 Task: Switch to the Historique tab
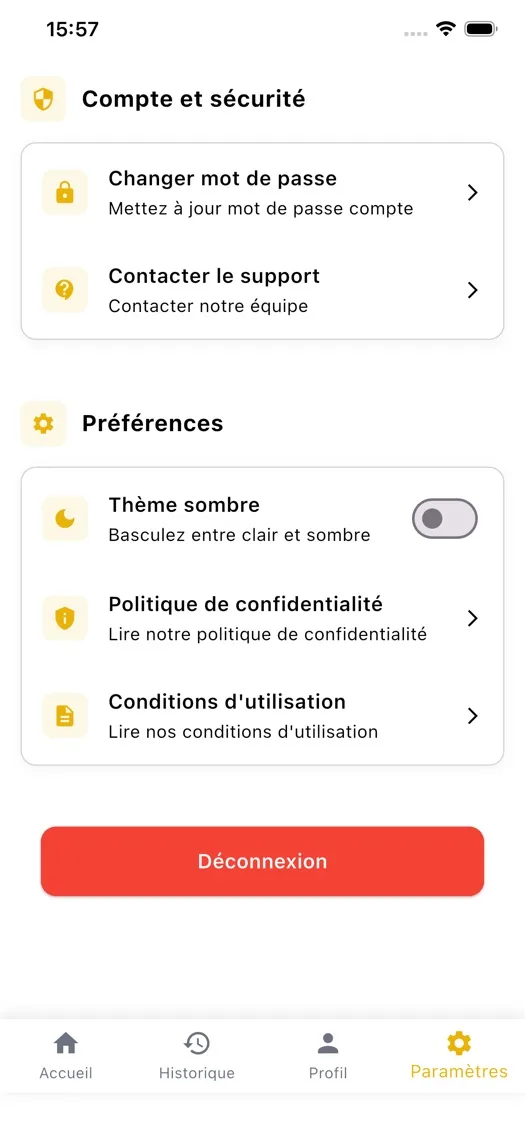[x=197, y=1056]
